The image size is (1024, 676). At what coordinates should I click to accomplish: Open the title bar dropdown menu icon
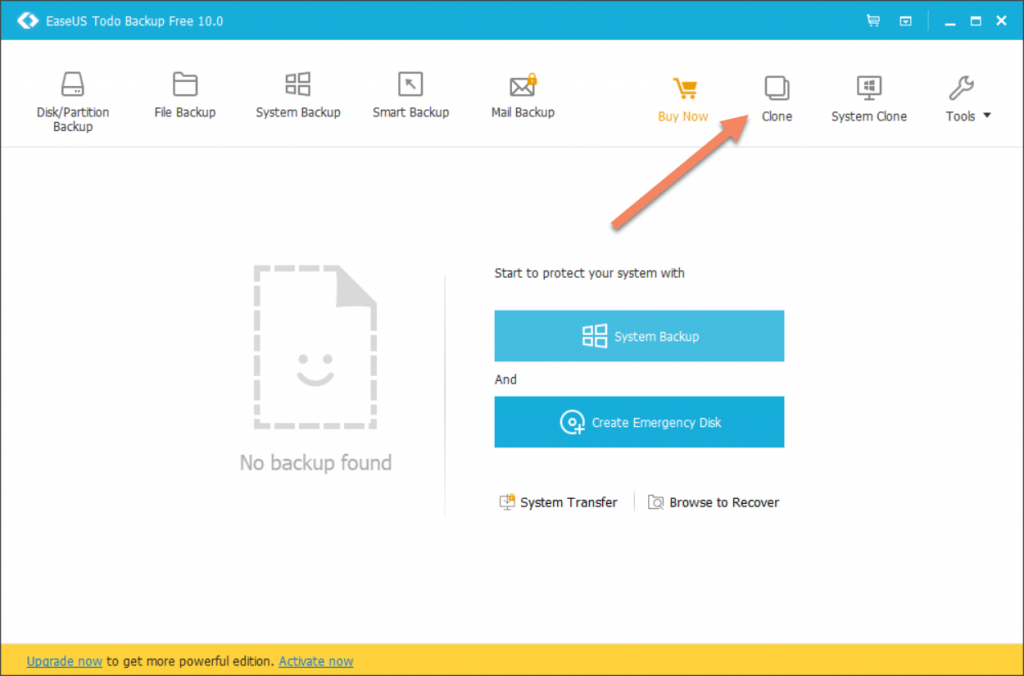[905, 21]
